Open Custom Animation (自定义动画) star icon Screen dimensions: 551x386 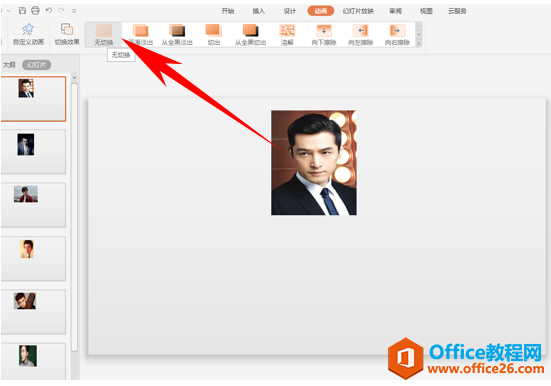click(28, 34)
